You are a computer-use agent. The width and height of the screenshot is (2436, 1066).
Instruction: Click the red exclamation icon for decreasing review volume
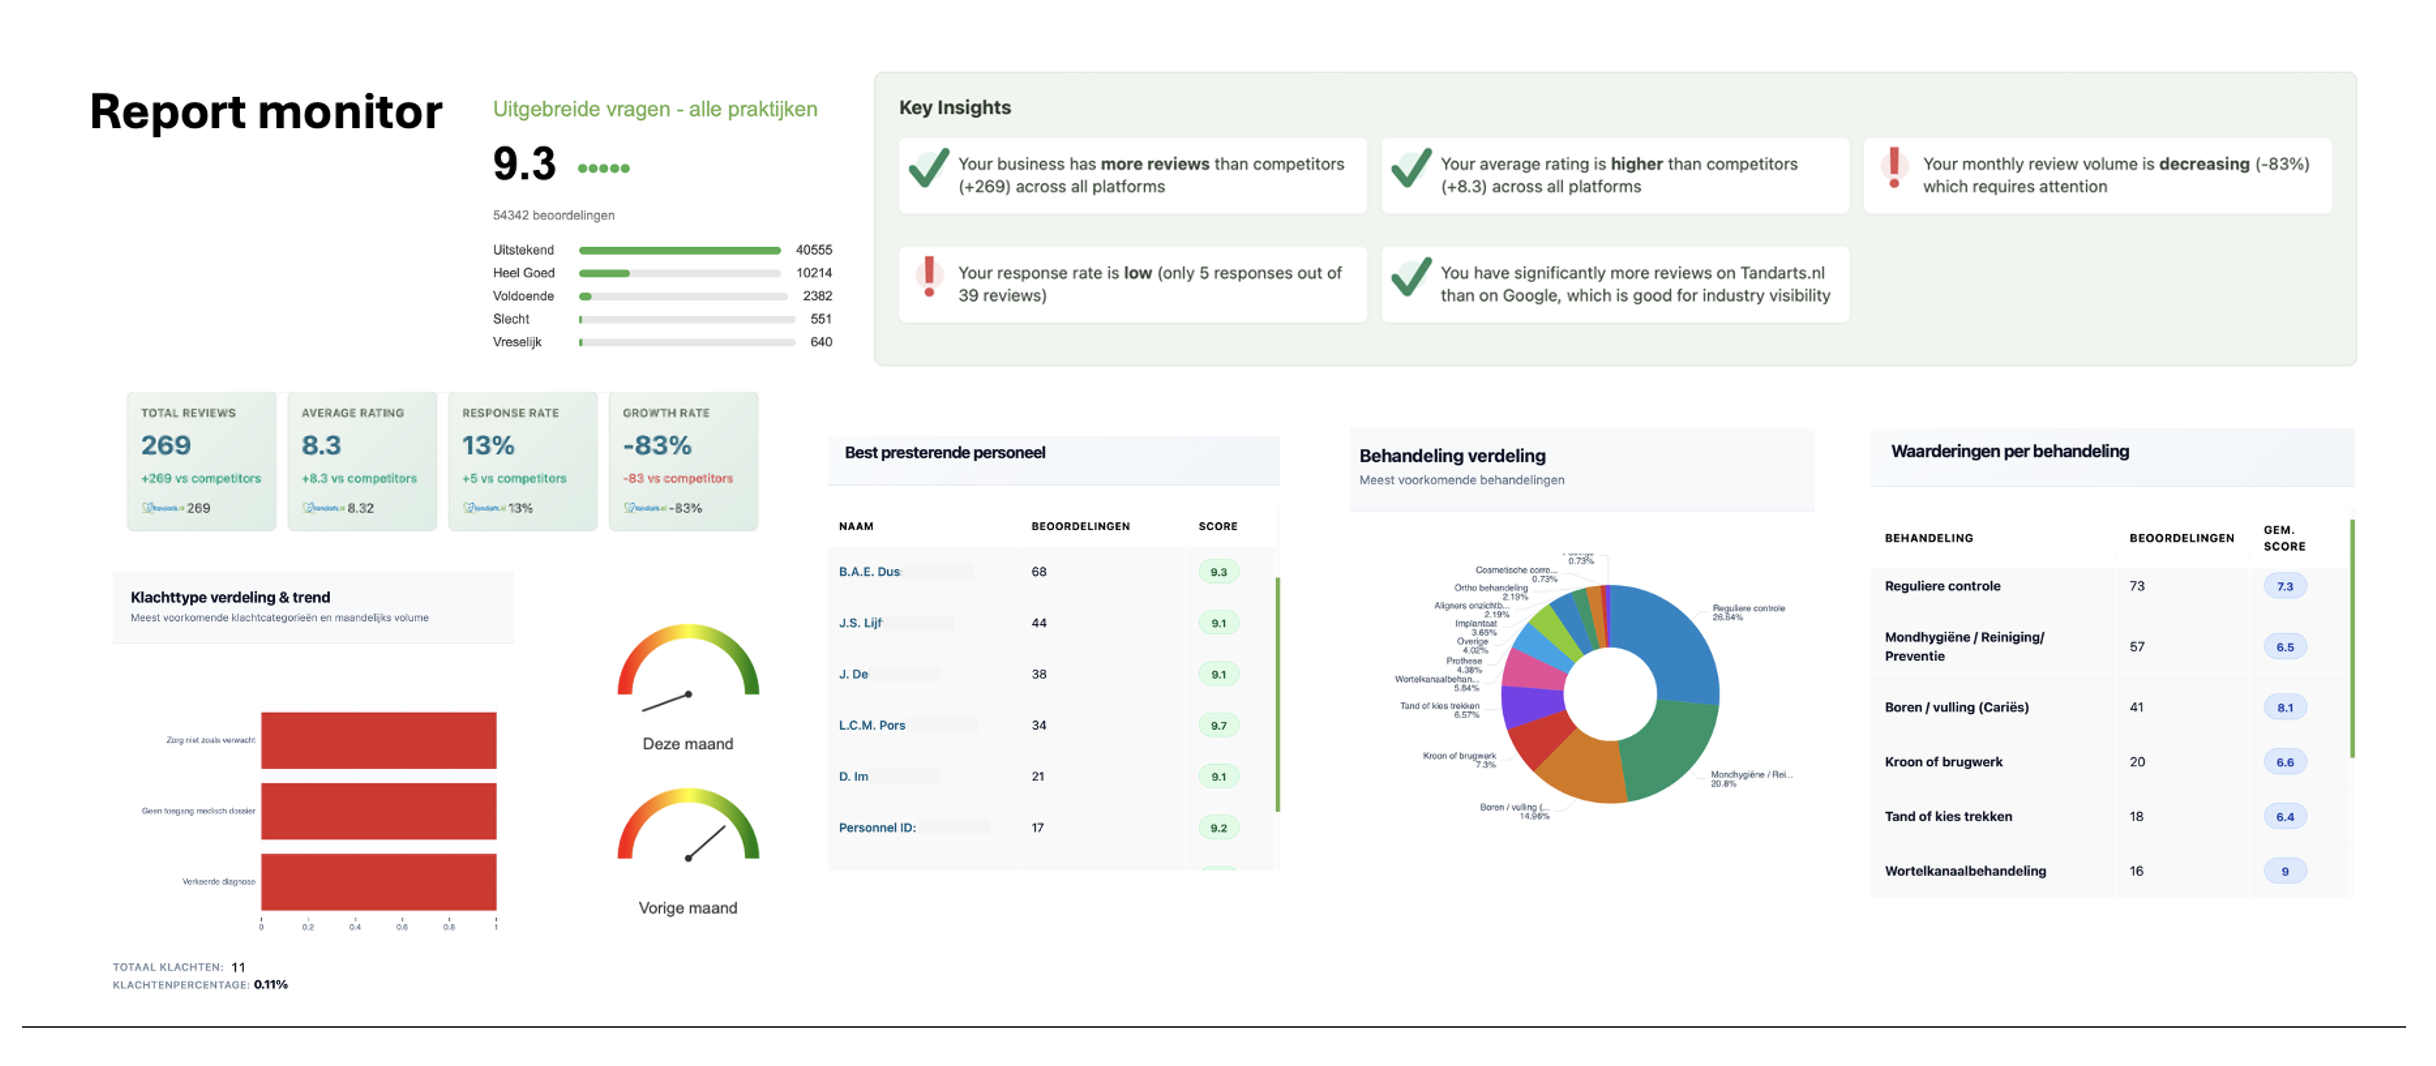1893,168
